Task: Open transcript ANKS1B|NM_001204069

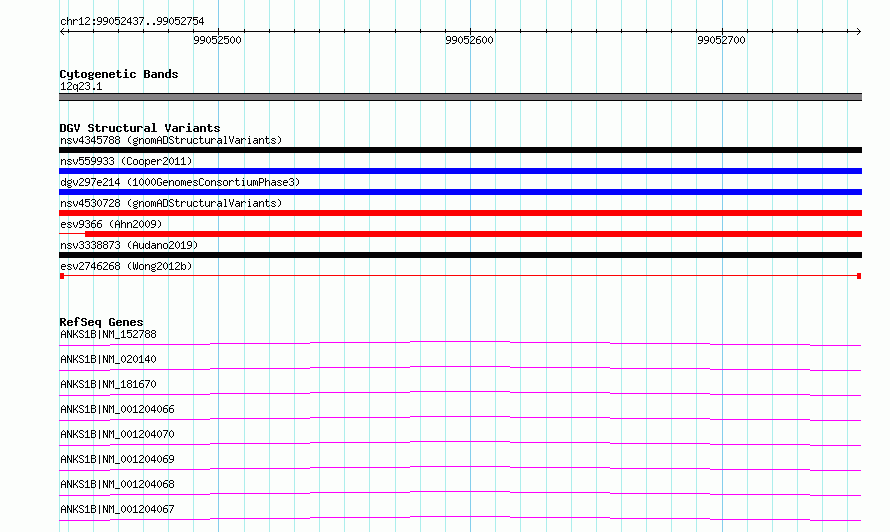Action: [117, 459]
